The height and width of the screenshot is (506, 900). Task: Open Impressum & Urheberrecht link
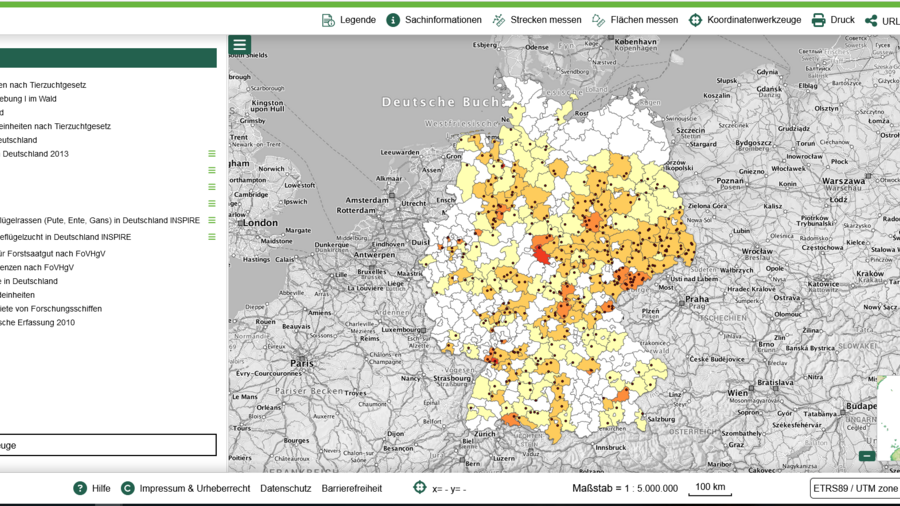tap(195, 489)
